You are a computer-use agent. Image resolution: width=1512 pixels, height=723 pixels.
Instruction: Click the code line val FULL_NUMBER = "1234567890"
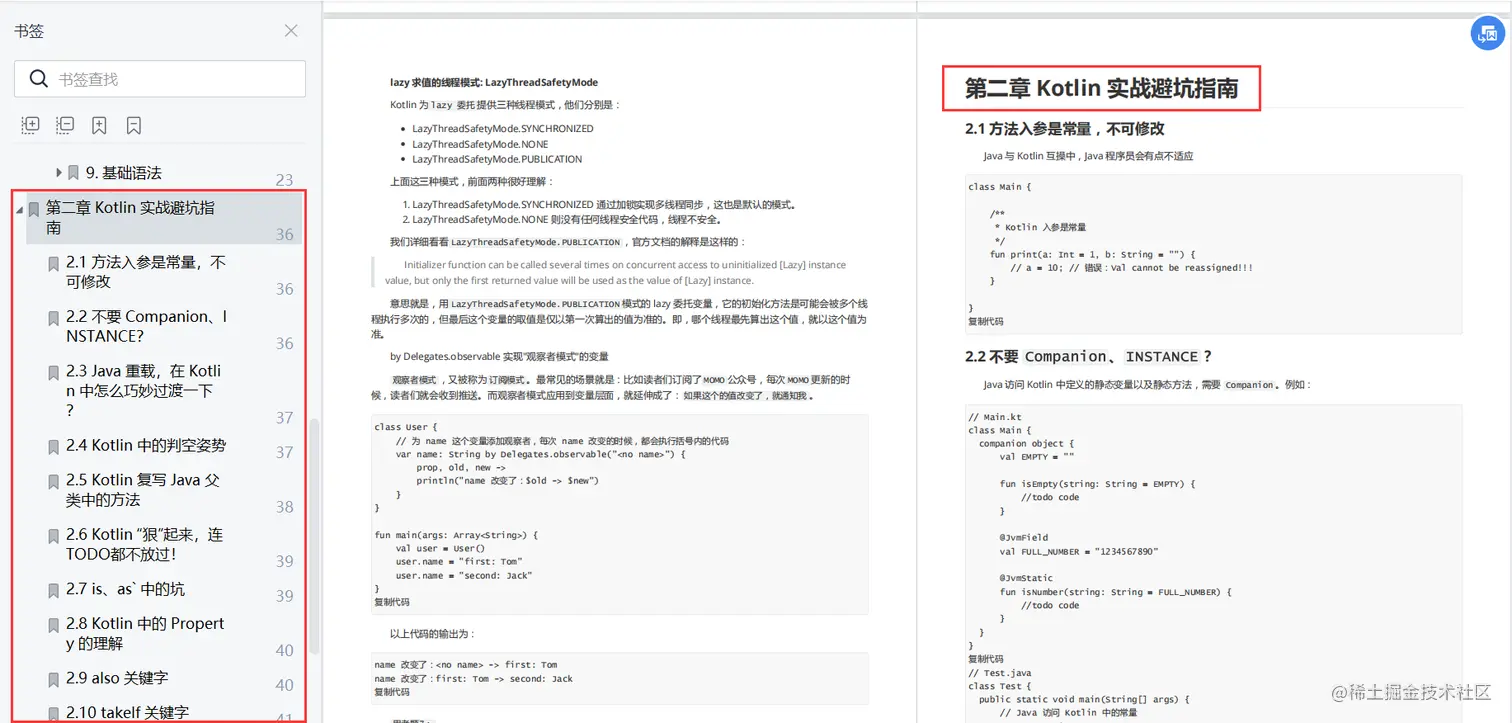tap(1080, 552)
